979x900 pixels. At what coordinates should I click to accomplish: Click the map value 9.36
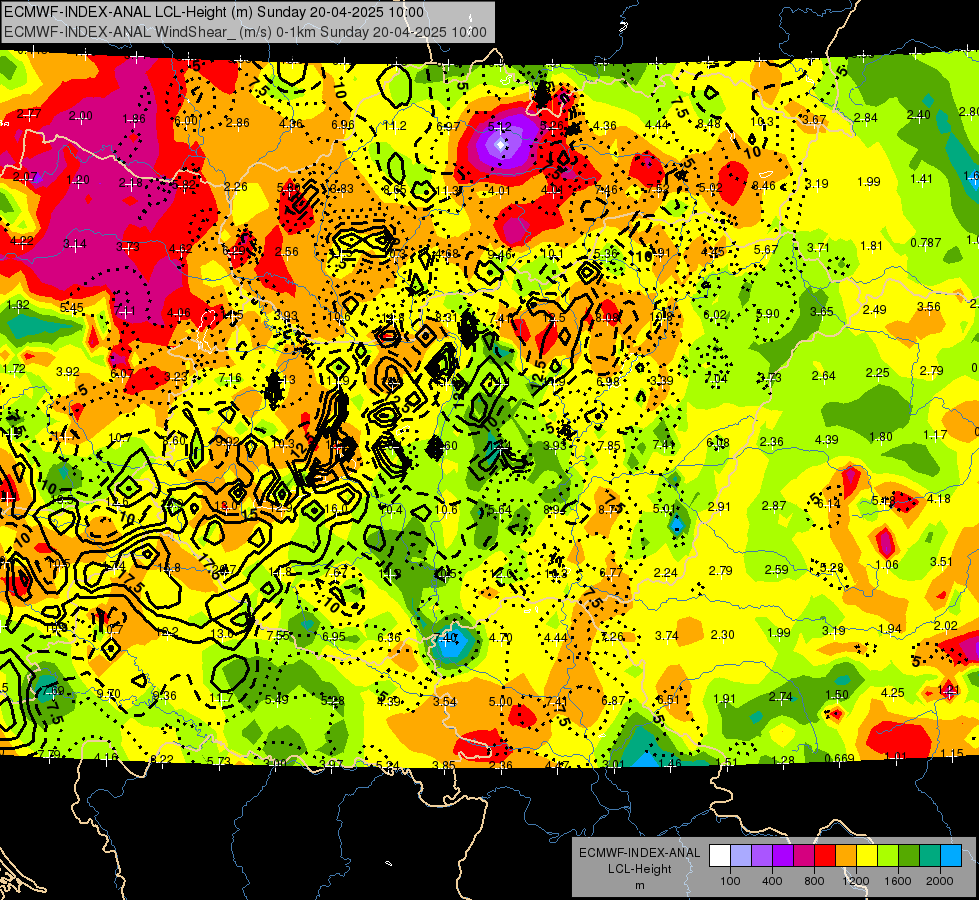coord(164,696)
